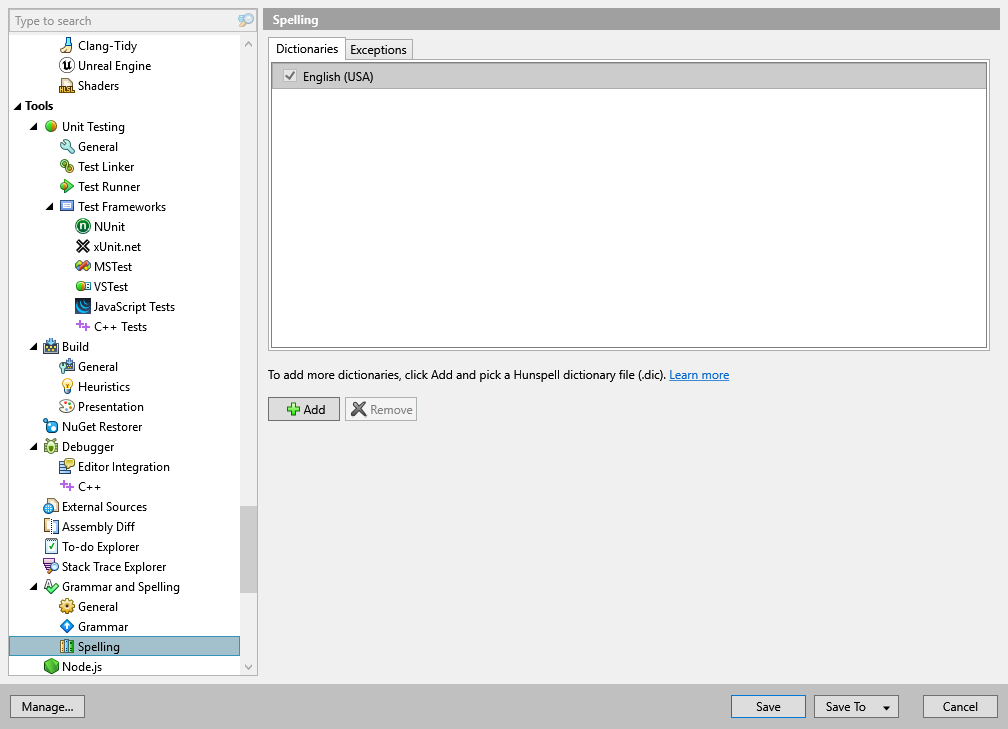Select the NUnit test framework icon

[81, 226]
